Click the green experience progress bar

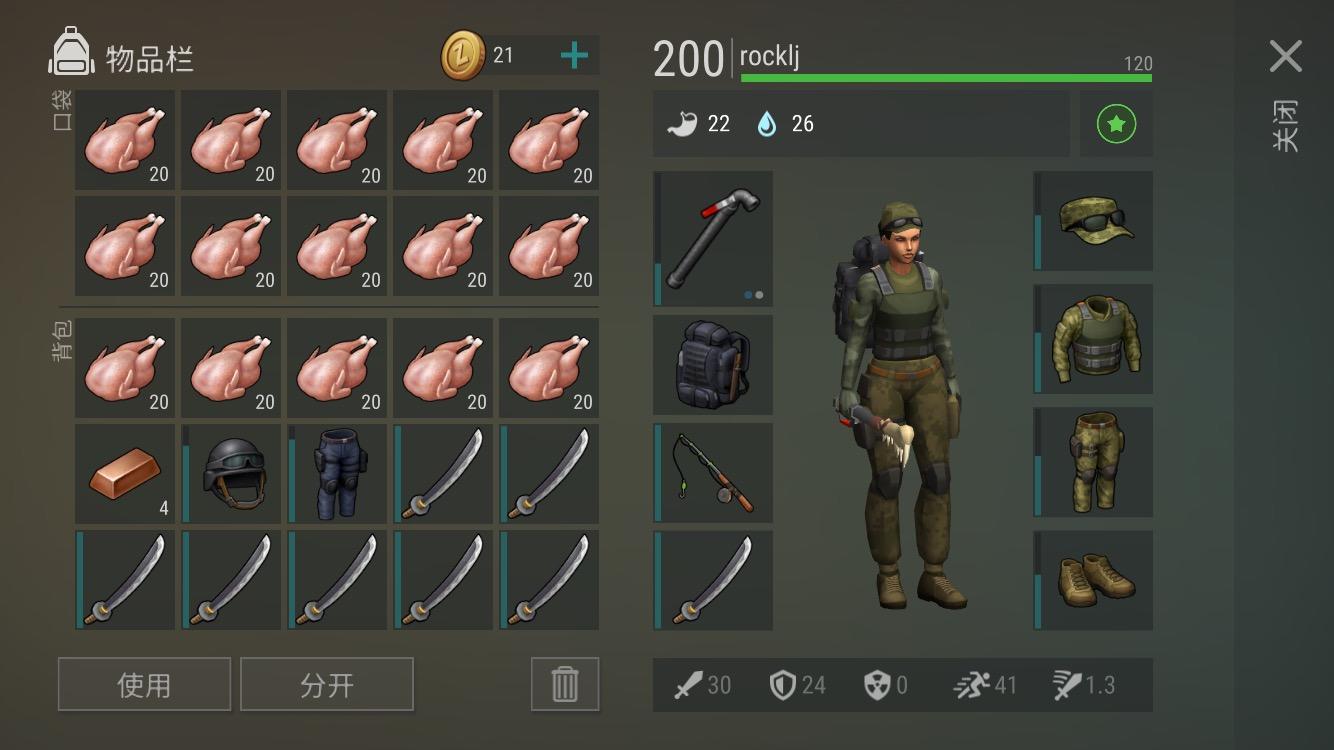pyautogui.click(x=946, y=77)
